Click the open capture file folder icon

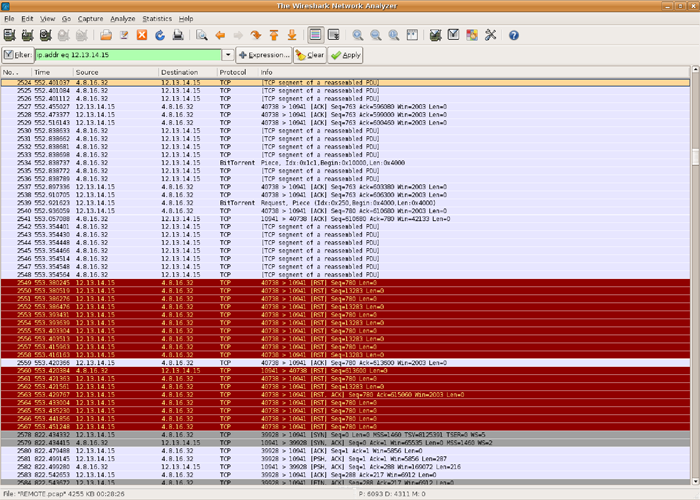[107, 35]
